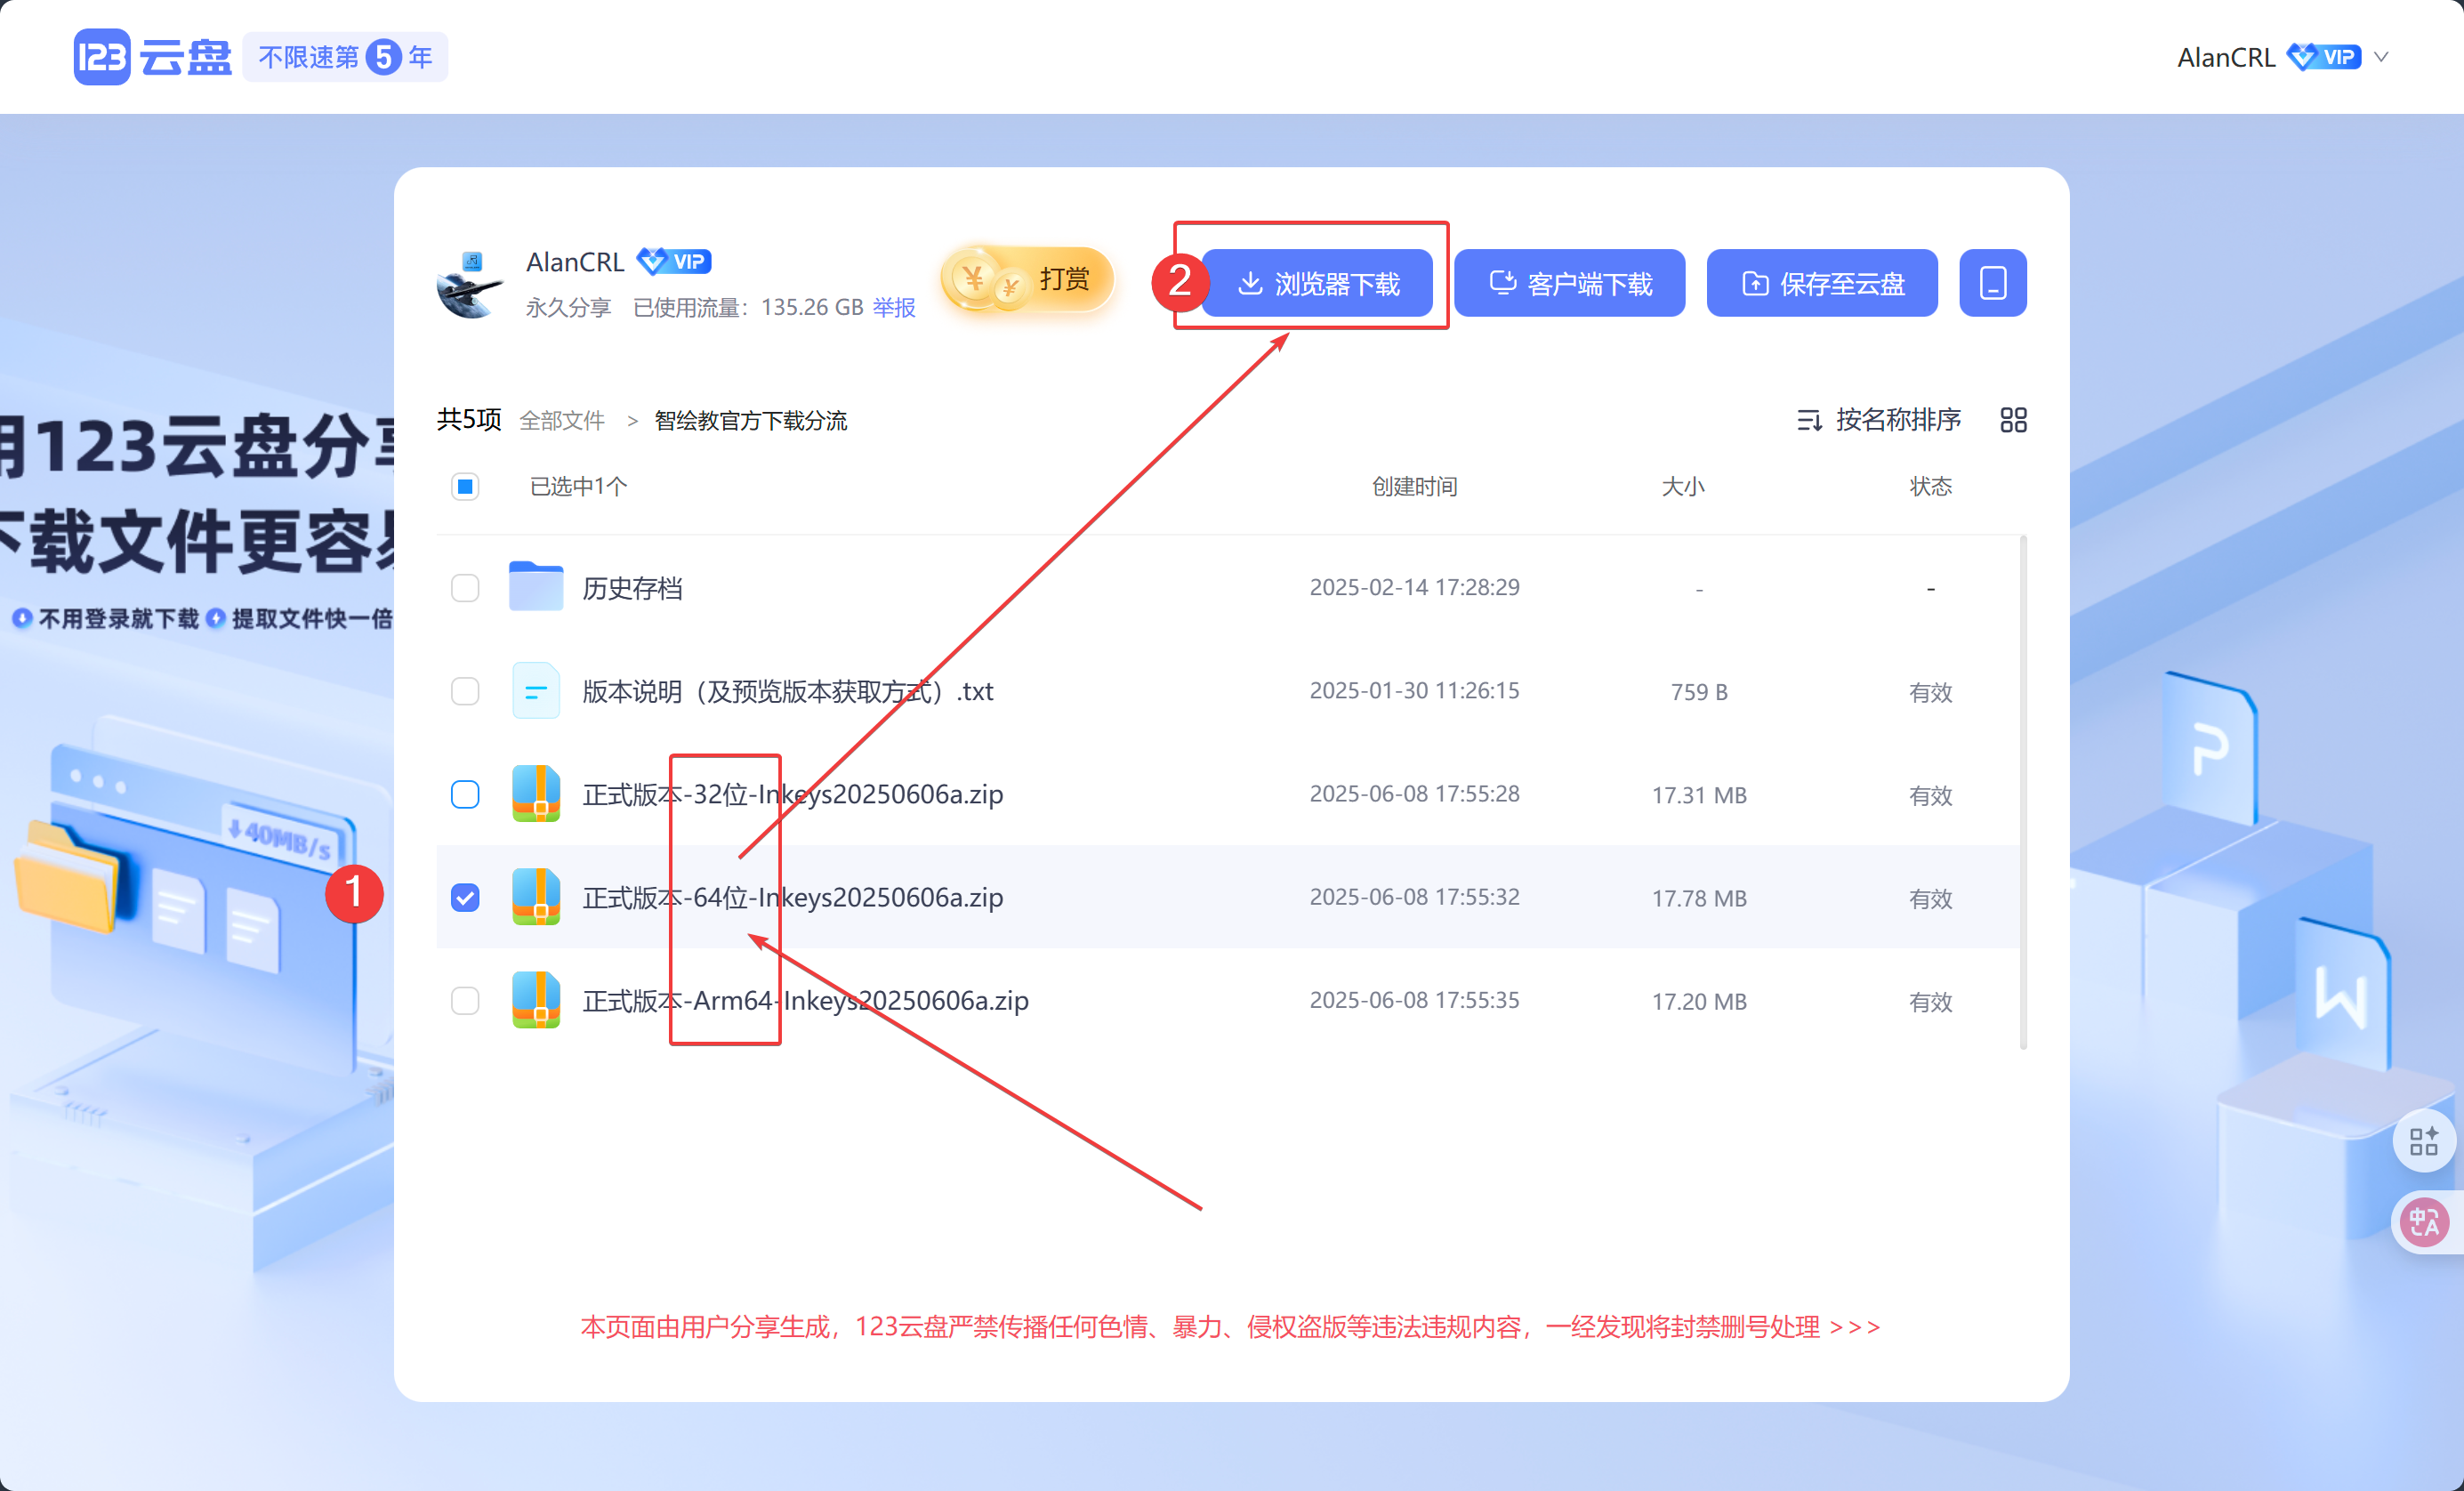Click the 123云盘 logo icon
2464x1491 pixels.
[102, 57]
